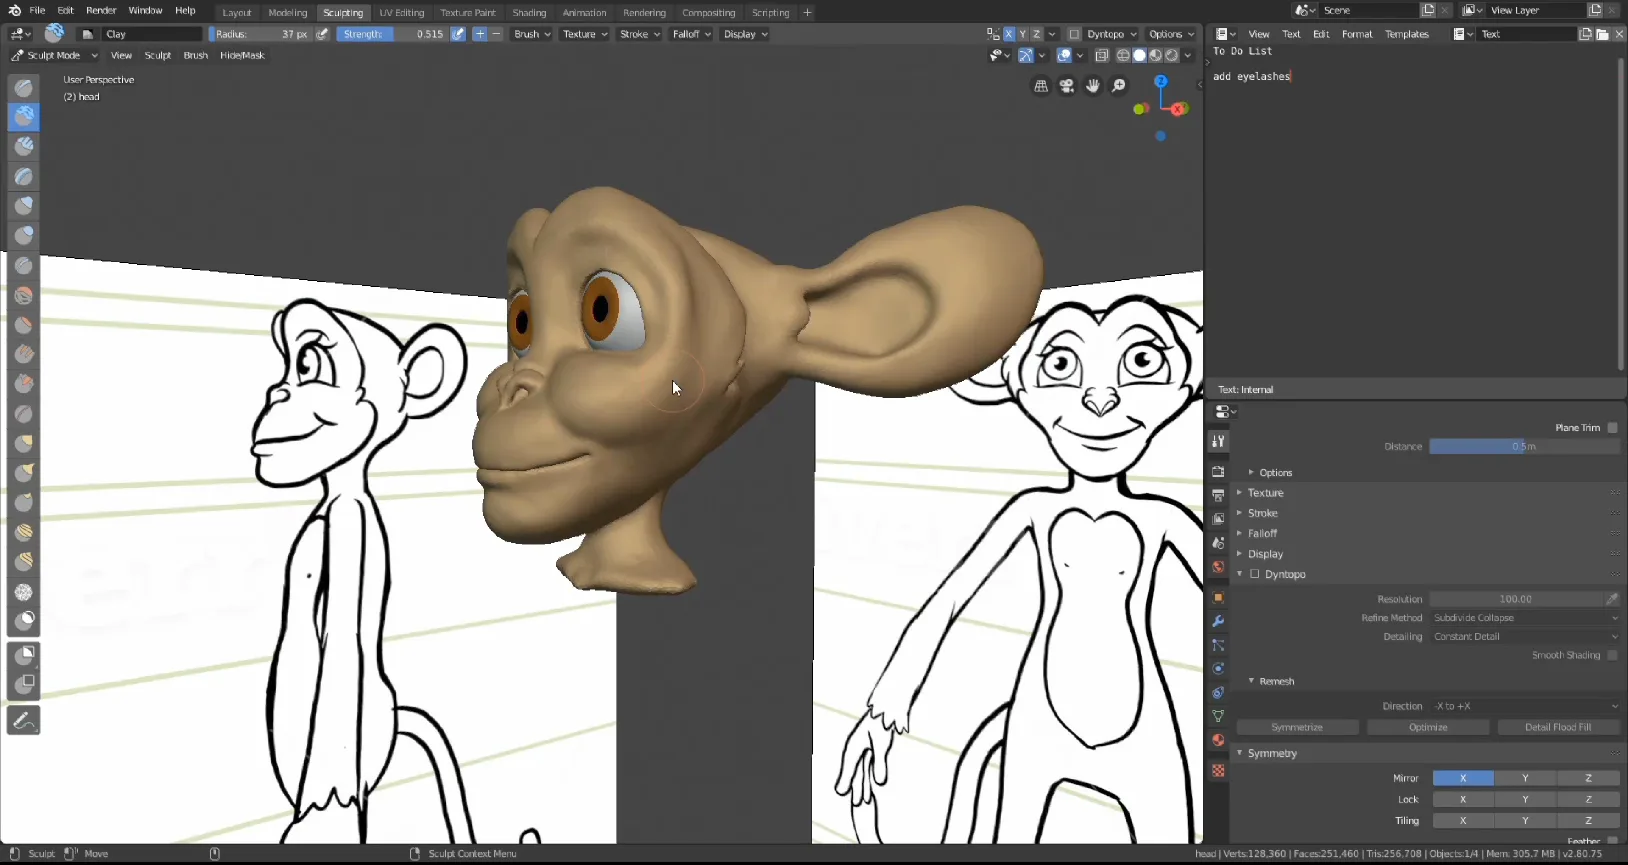Open Refine Method Subdivide Collapse dropdown

(x=1525, y=618)
